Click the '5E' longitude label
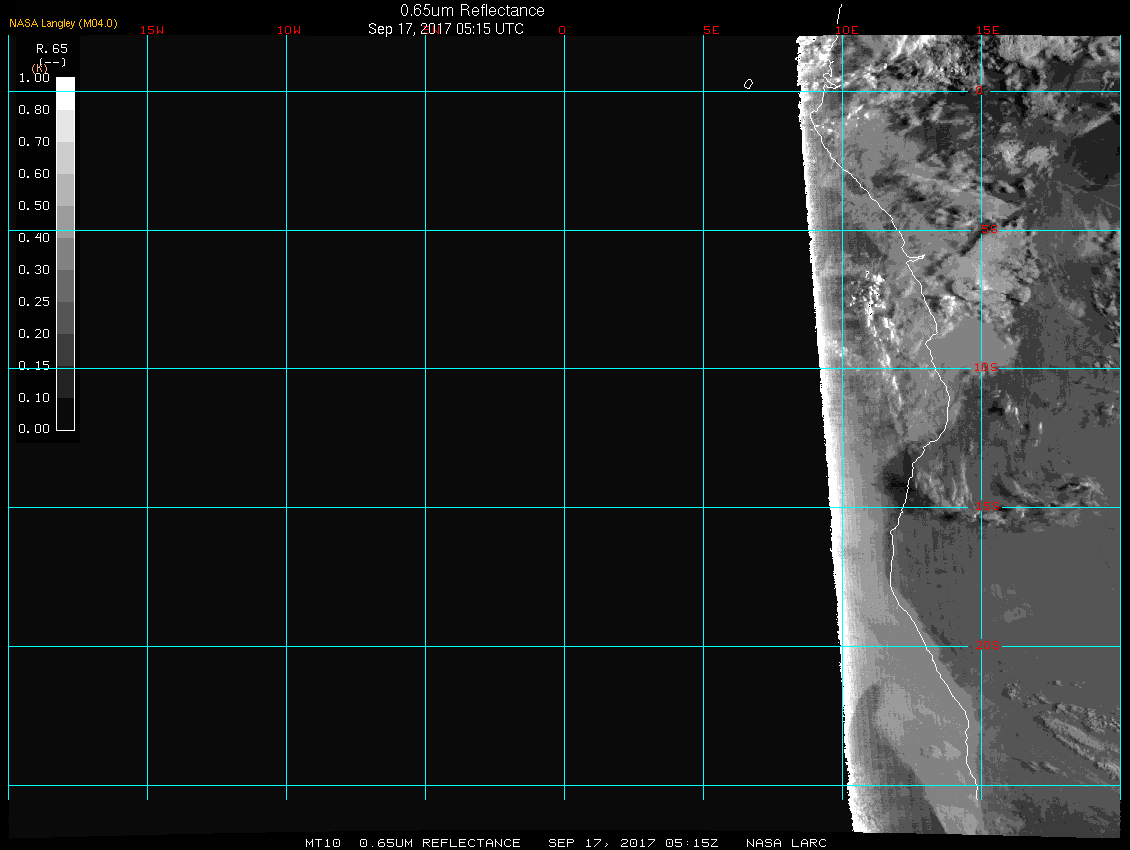 pyautogui.click(x=711, y=30)
